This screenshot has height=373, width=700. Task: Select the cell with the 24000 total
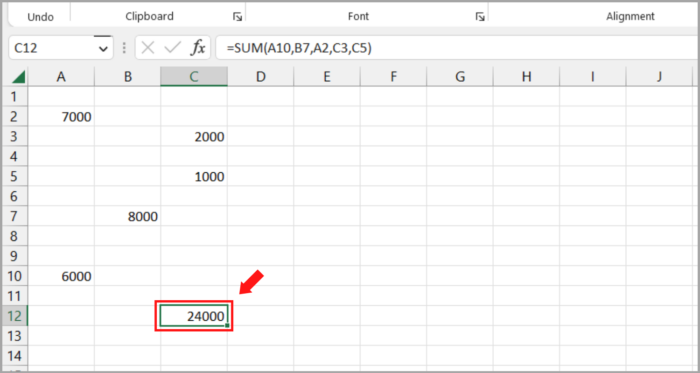(x=194, y=316)
